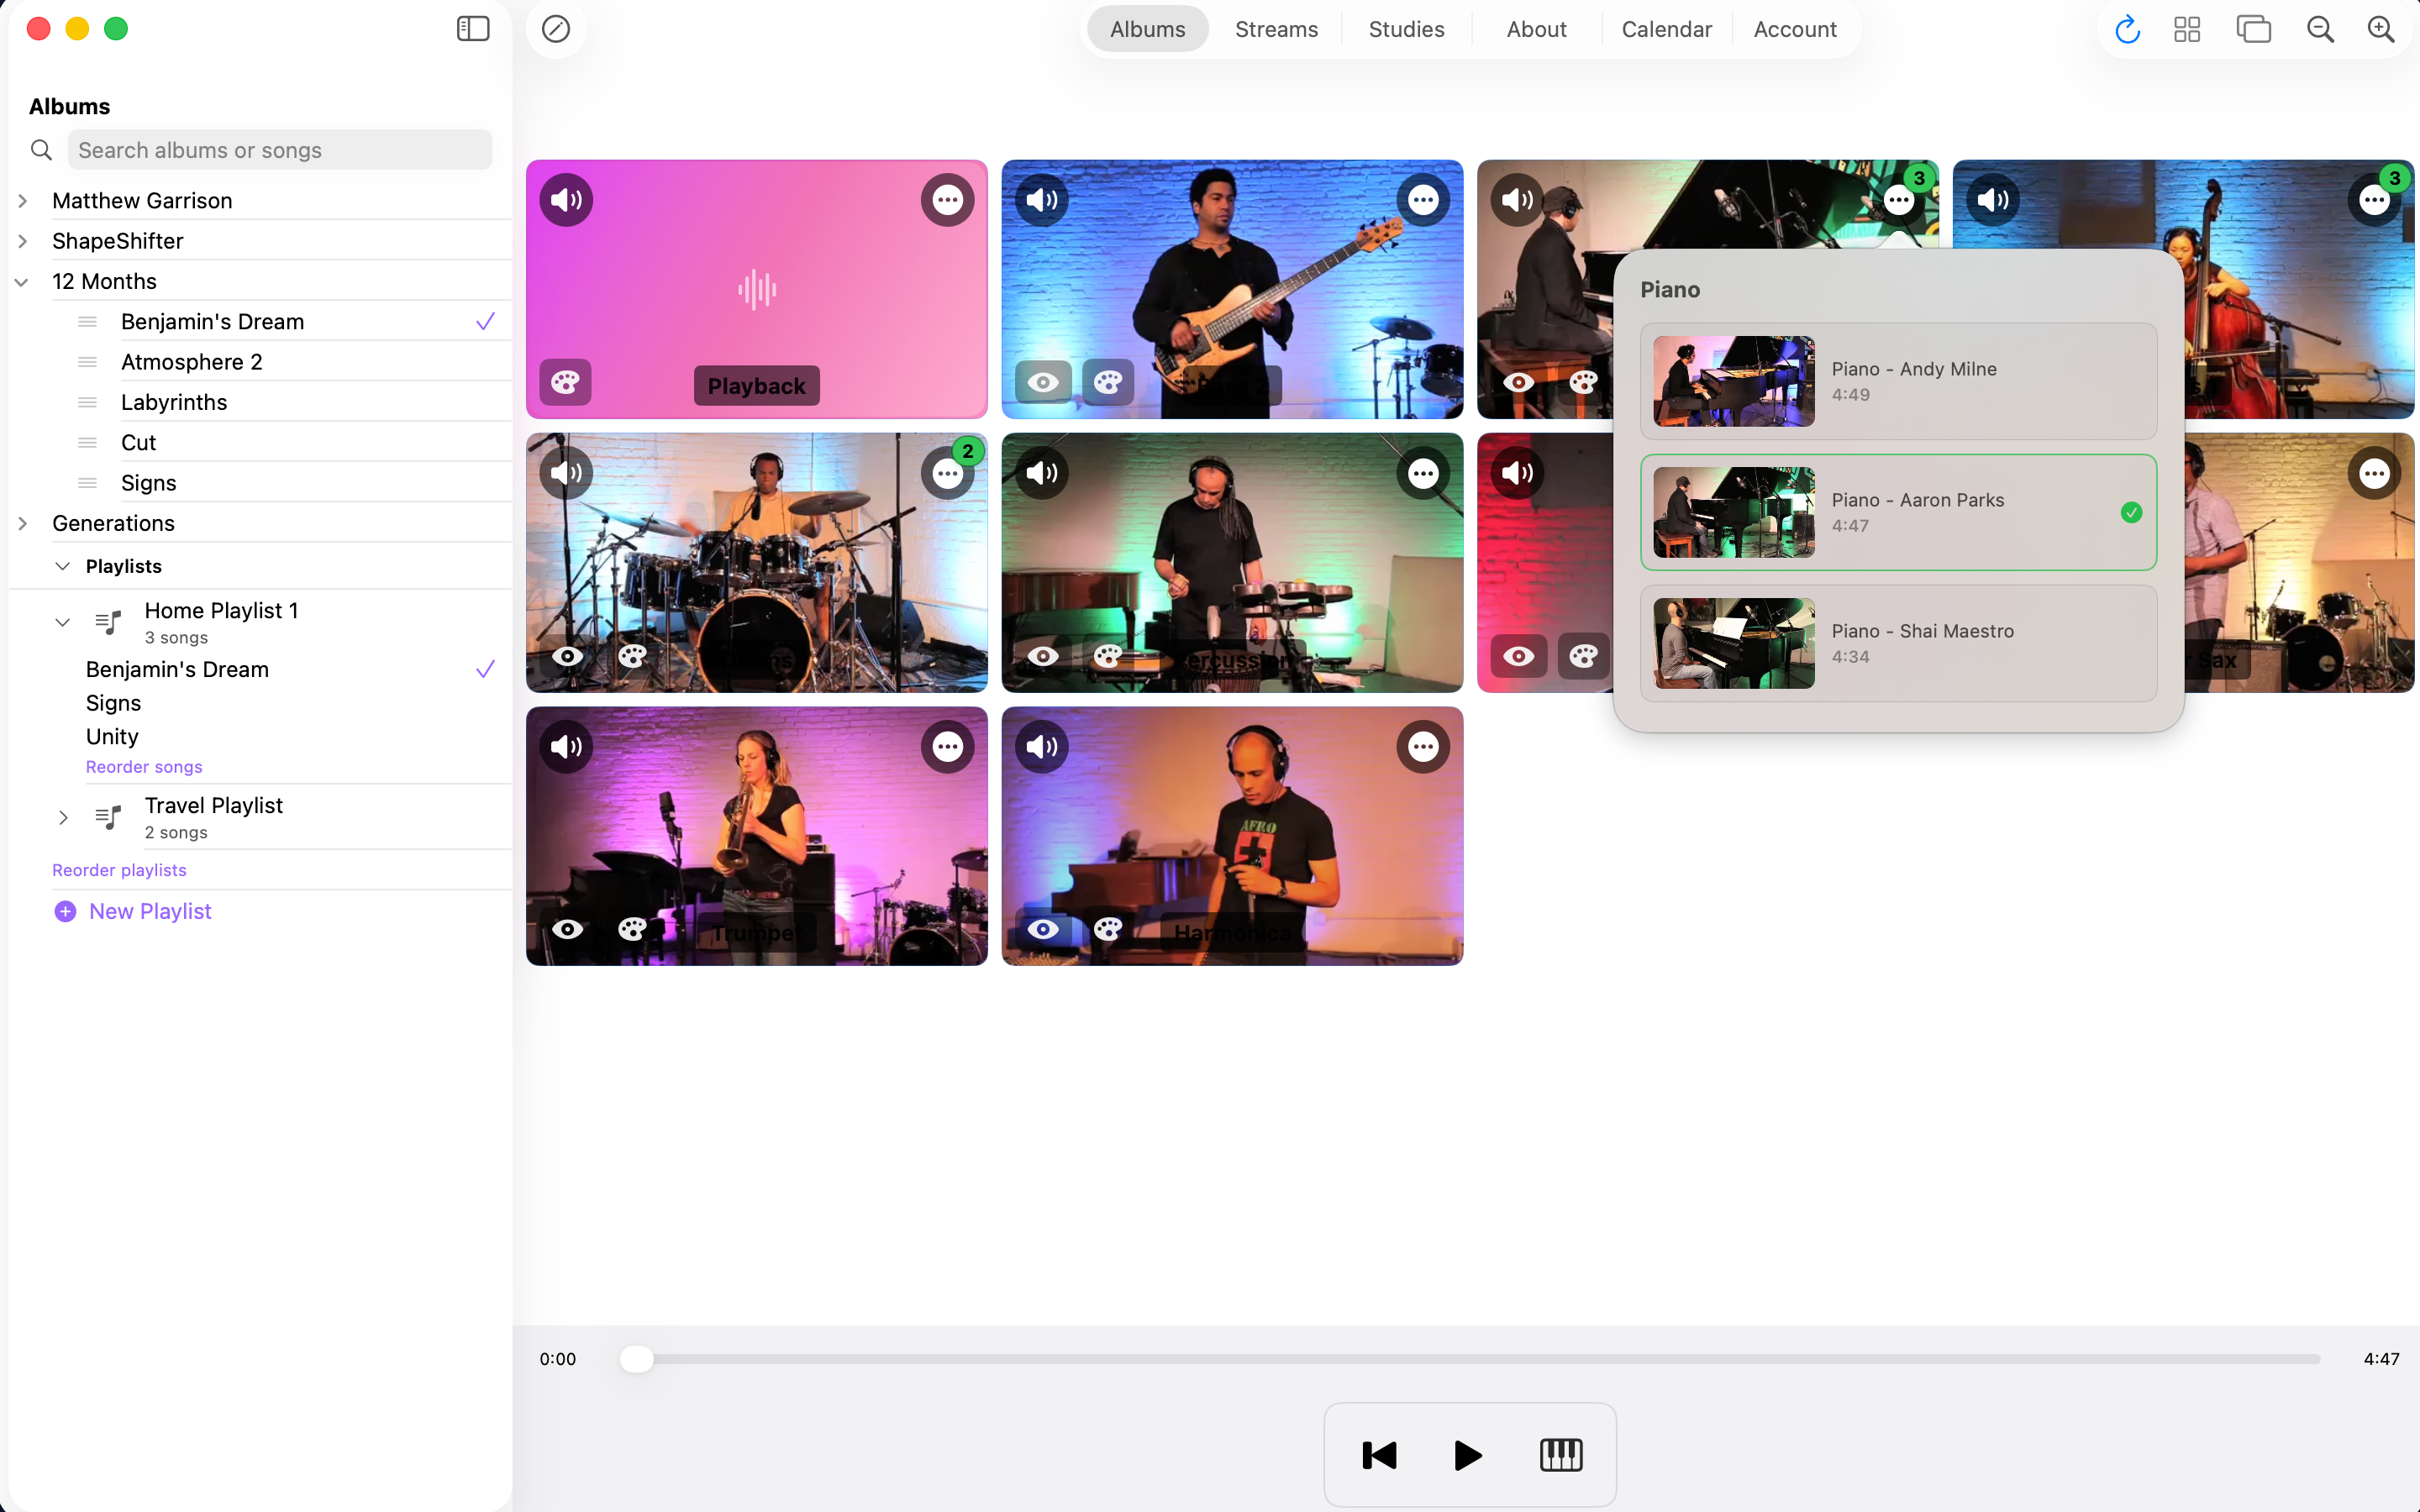Expand the Matthew Garrison album
2420x1512 pixels.
point(22,201)
